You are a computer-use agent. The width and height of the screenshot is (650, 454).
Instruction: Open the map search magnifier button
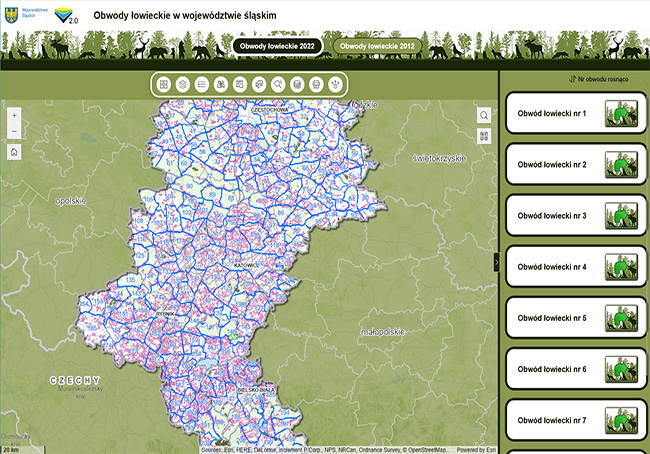click(x=484, y=115)
